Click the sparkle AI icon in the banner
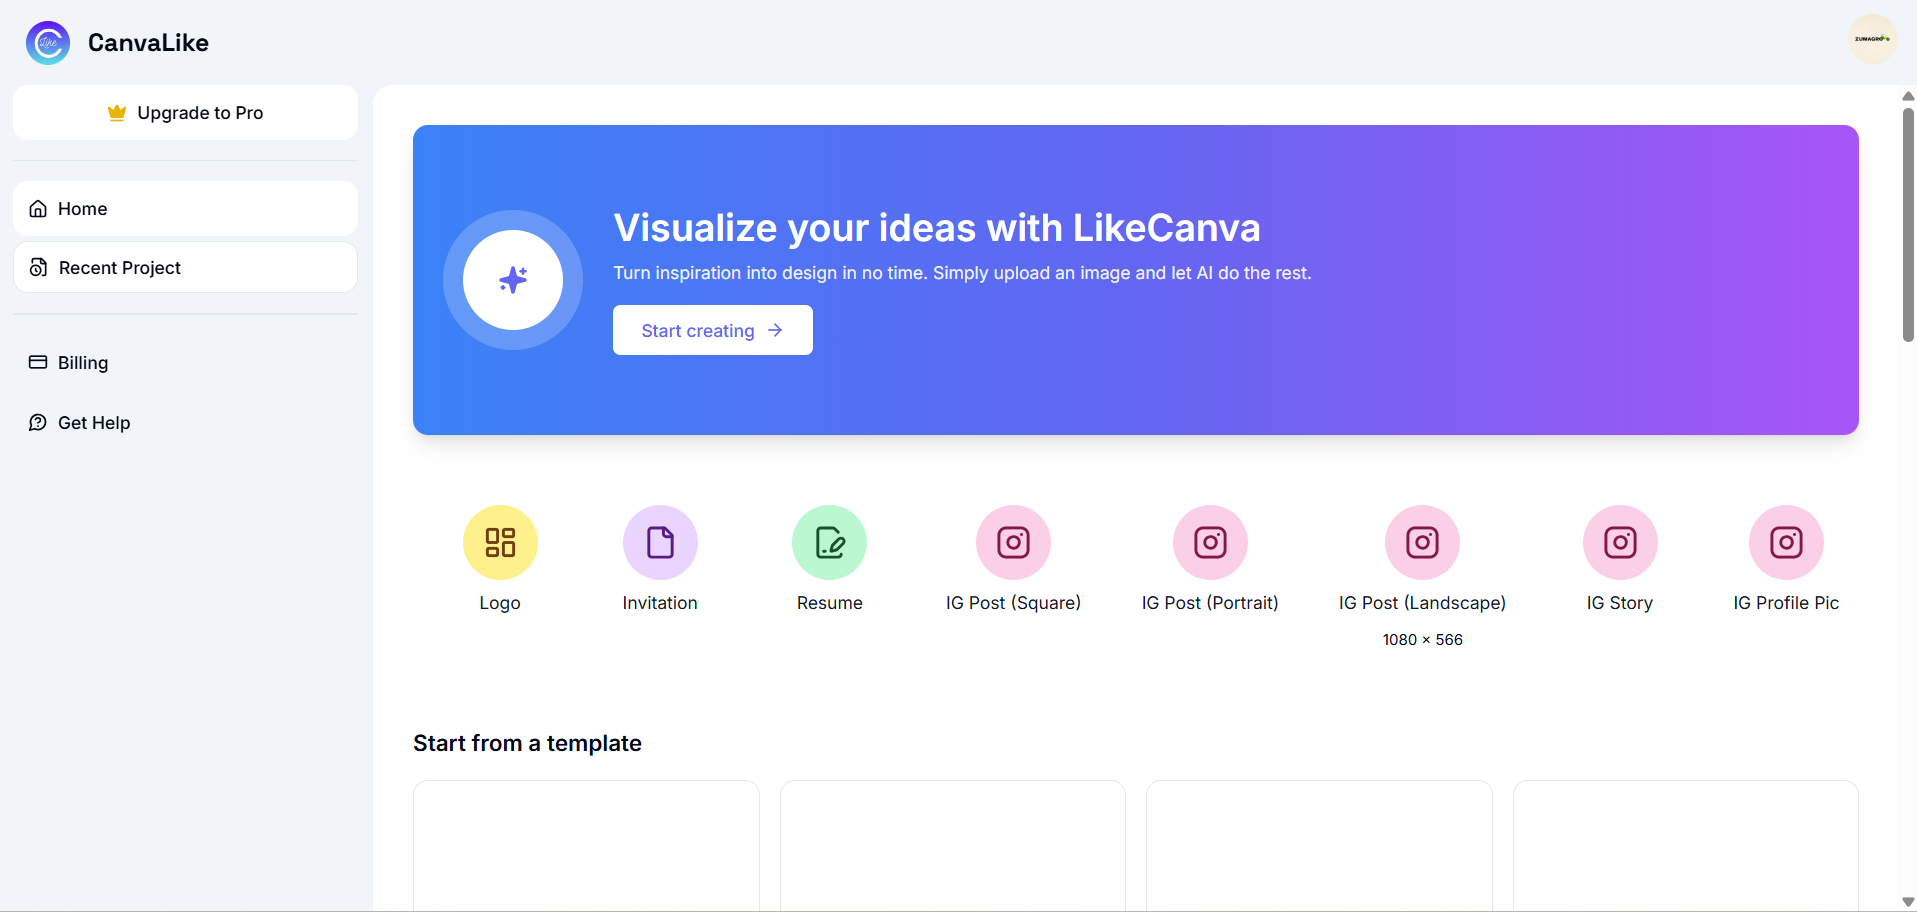Screen dimensions: 1917x912 click(513, 280)
